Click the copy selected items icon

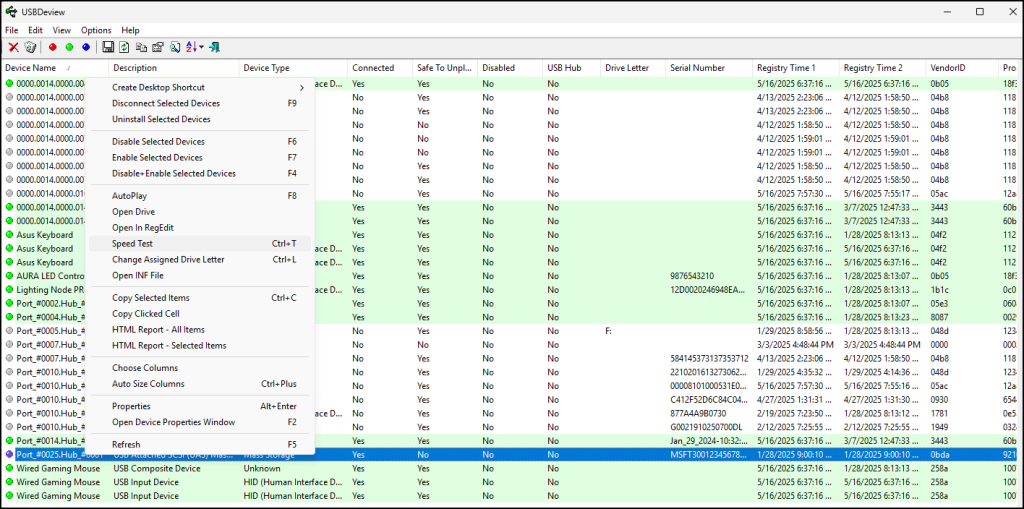coord(141,47)
